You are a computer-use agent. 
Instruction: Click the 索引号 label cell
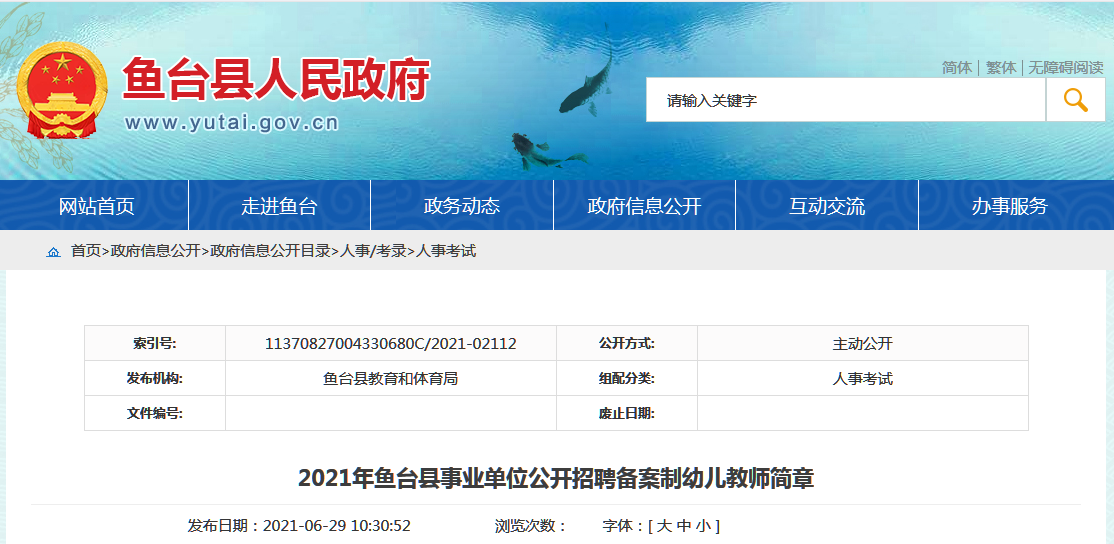155,344
